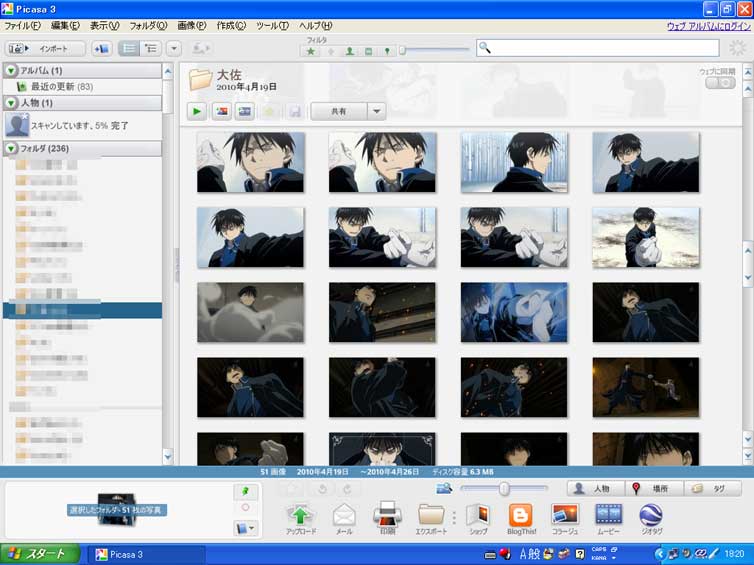Open the ツール(T) menu

pos(272,26)
